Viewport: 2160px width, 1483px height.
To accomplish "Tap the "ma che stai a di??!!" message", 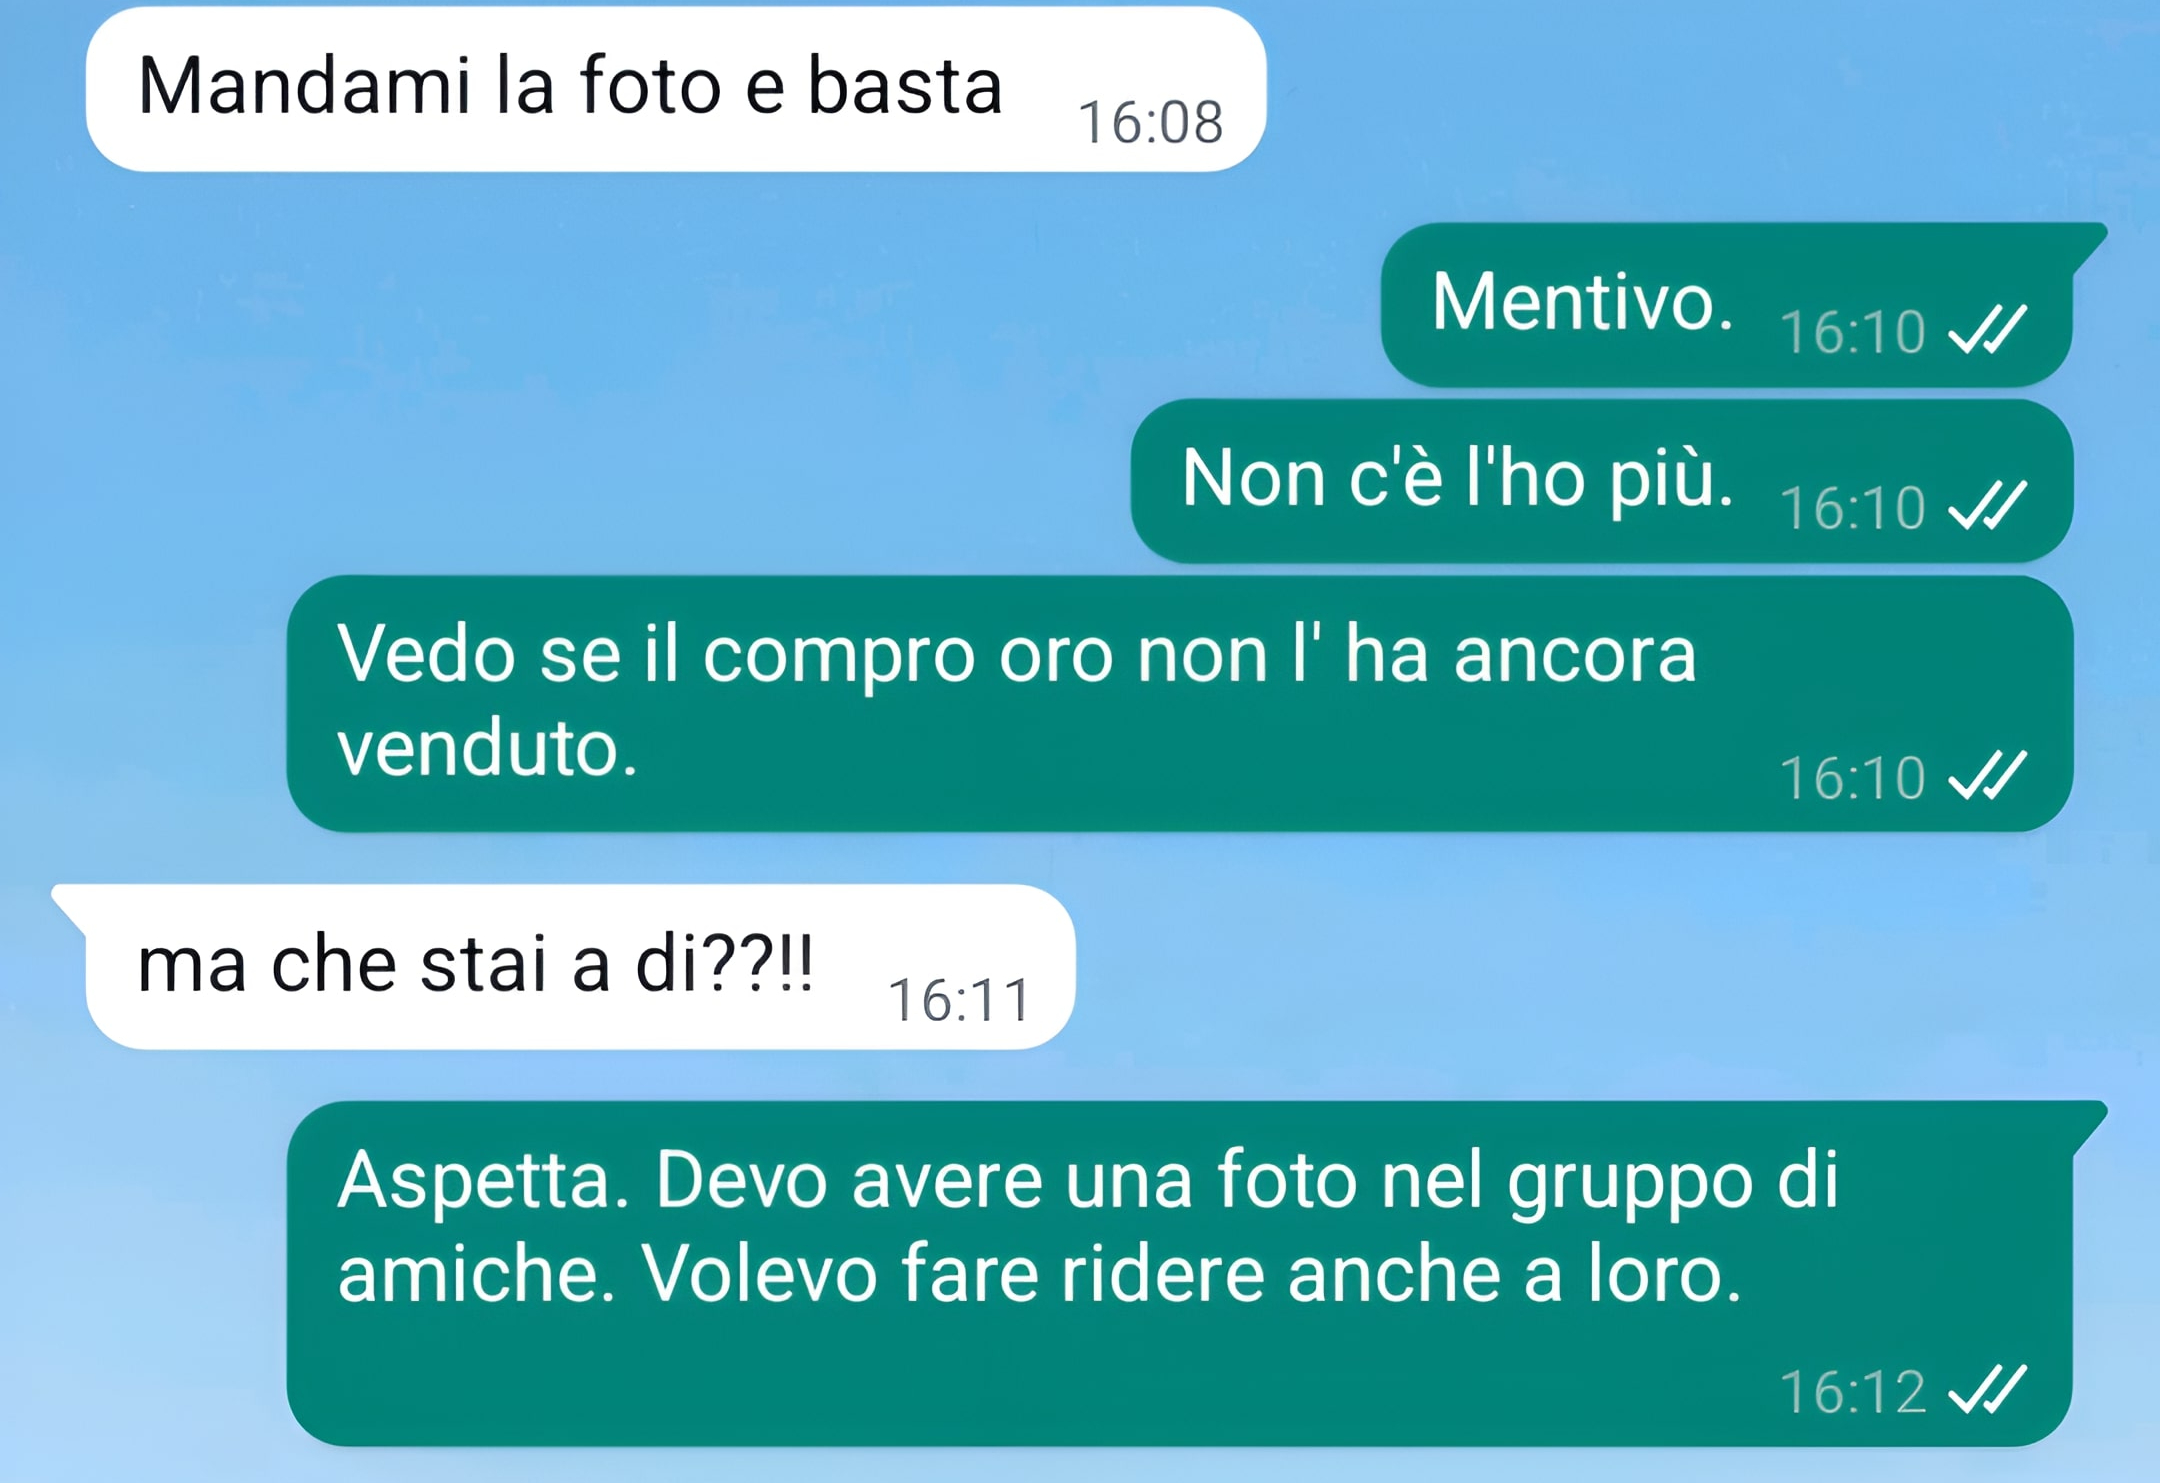I will (x=564, y=966).
